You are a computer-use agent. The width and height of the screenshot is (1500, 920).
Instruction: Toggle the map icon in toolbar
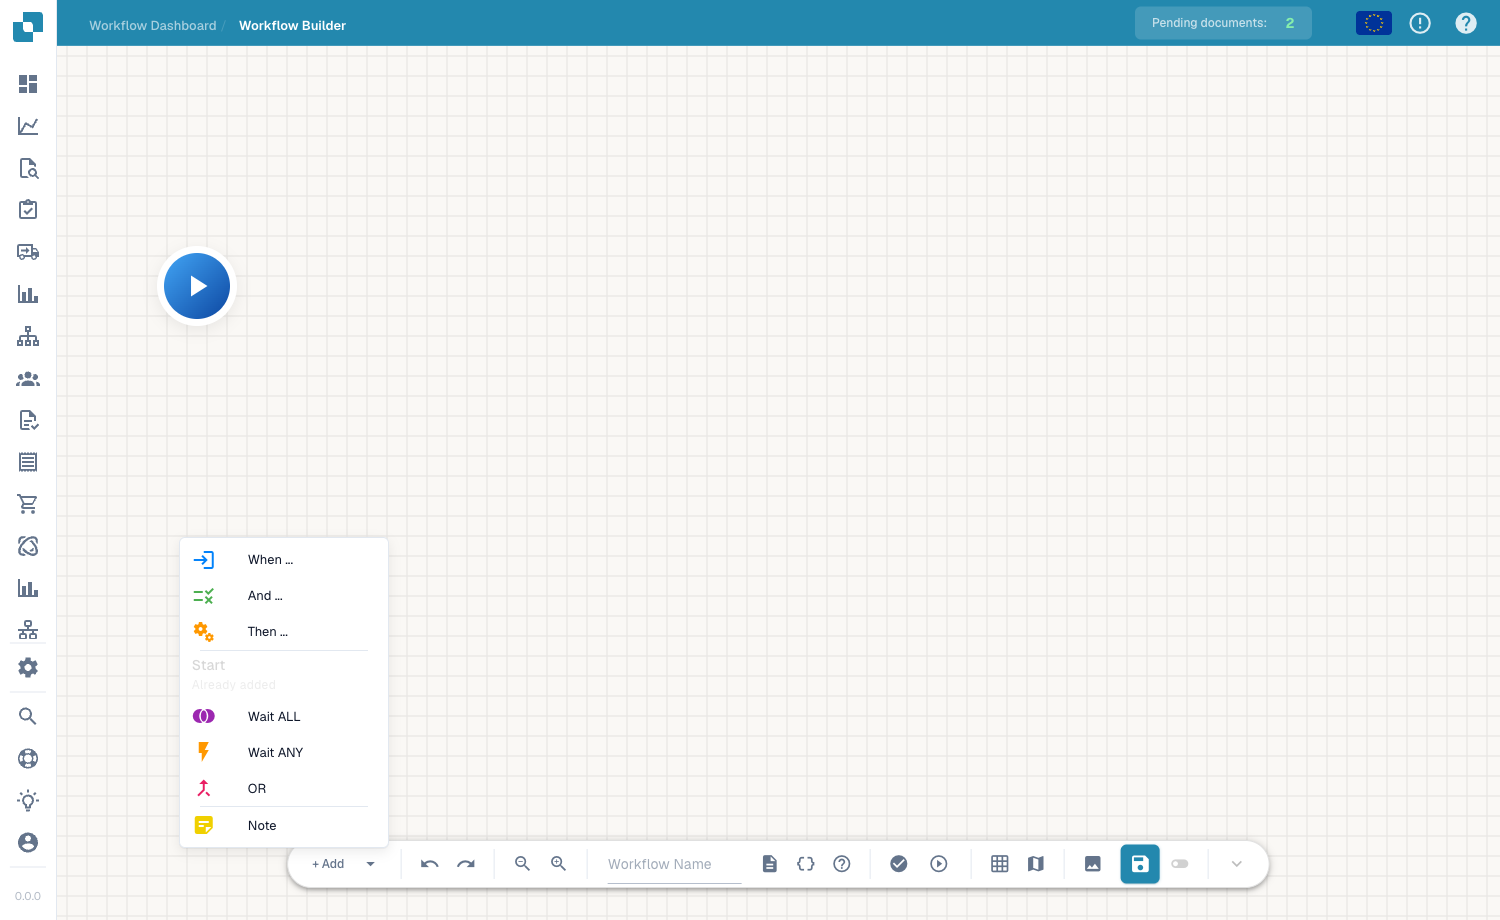[x=1036, y=864]
